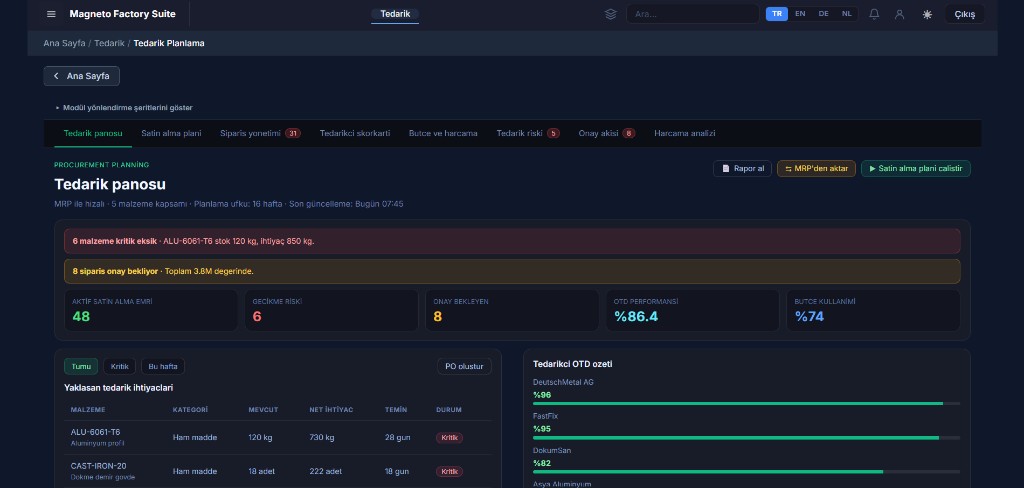Click the PO olustur button

tap(464, 366)
